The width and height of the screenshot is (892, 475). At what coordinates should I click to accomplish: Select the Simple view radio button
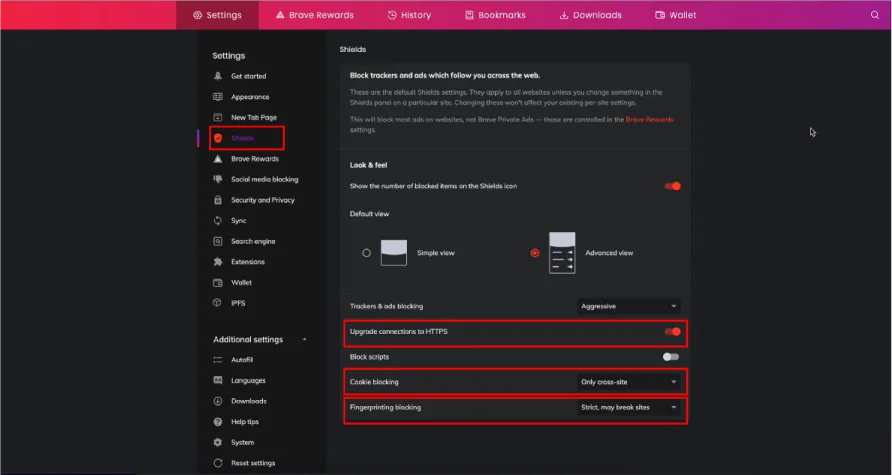pos(366,253)
